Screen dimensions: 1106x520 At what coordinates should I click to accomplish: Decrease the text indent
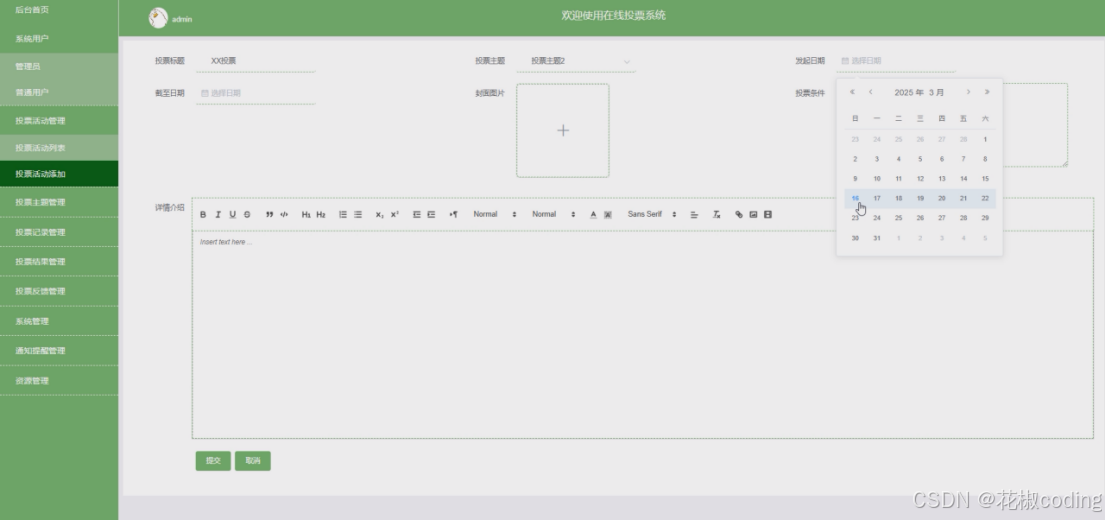416,214
